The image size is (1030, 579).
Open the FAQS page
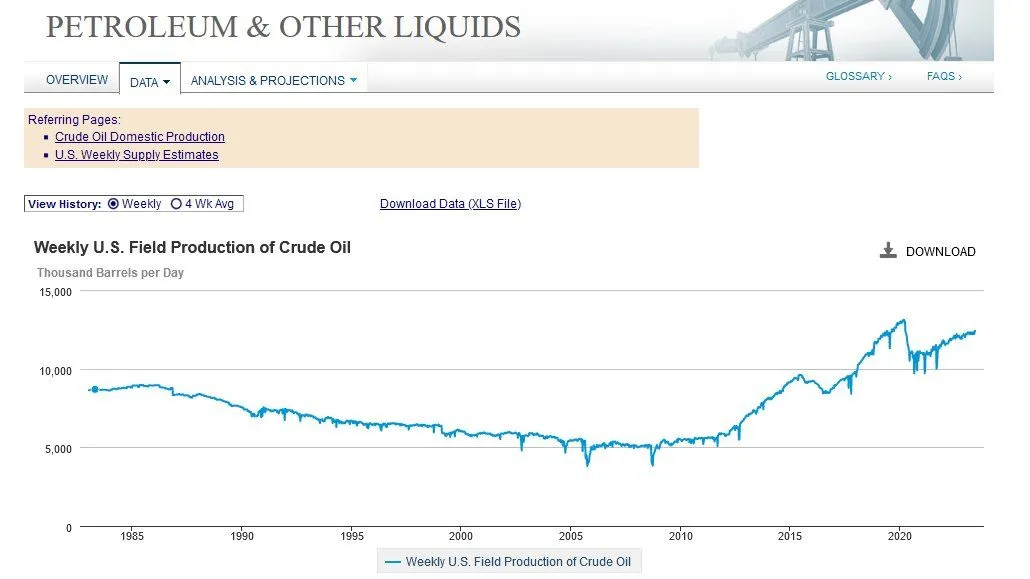942,75
